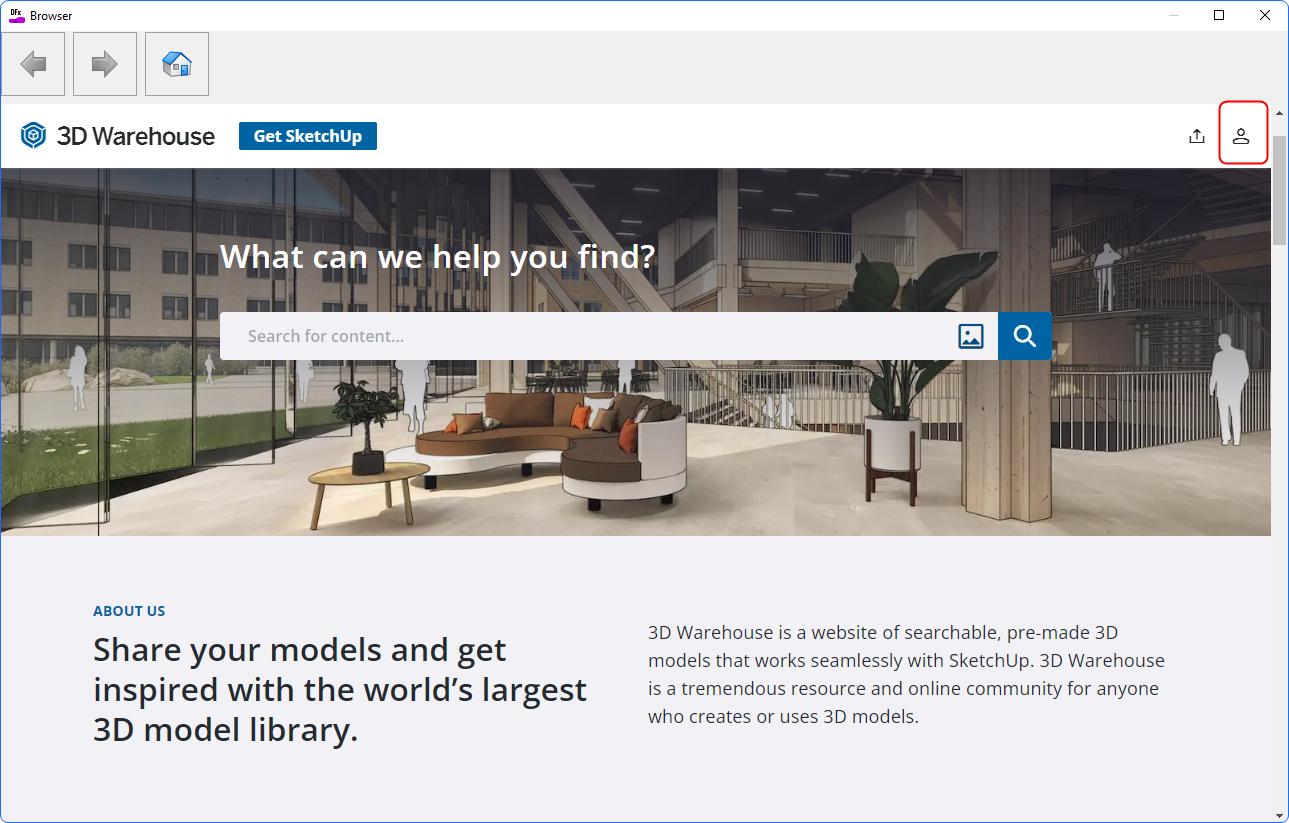The height and width of the screenshot is (823, 1289).
Task: Sign in using the profile icon
Action: [x=1242, y=135]
